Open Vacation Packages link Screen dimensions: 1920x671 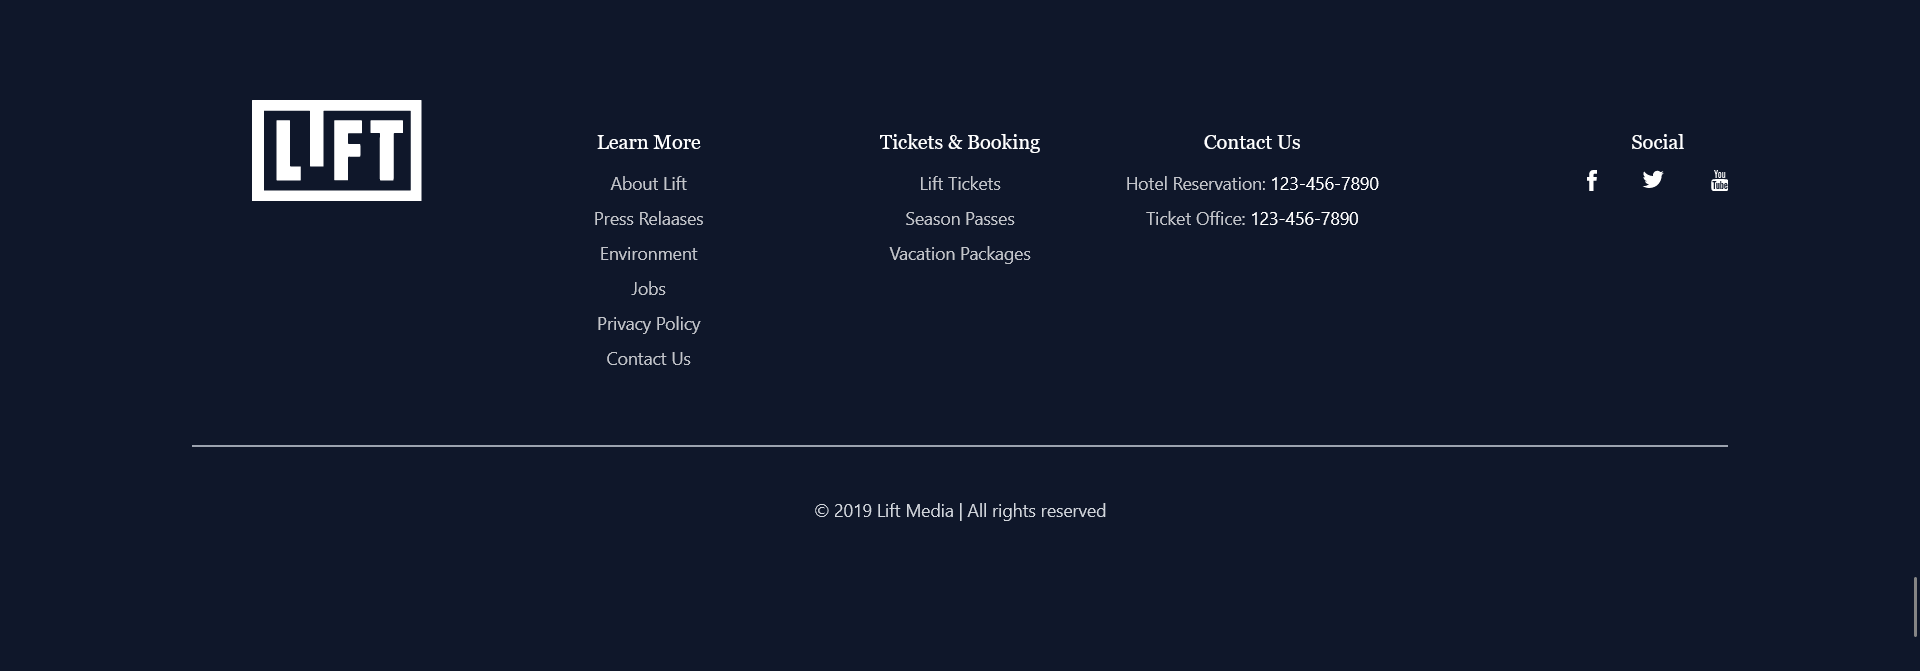(x=960, y=254)
